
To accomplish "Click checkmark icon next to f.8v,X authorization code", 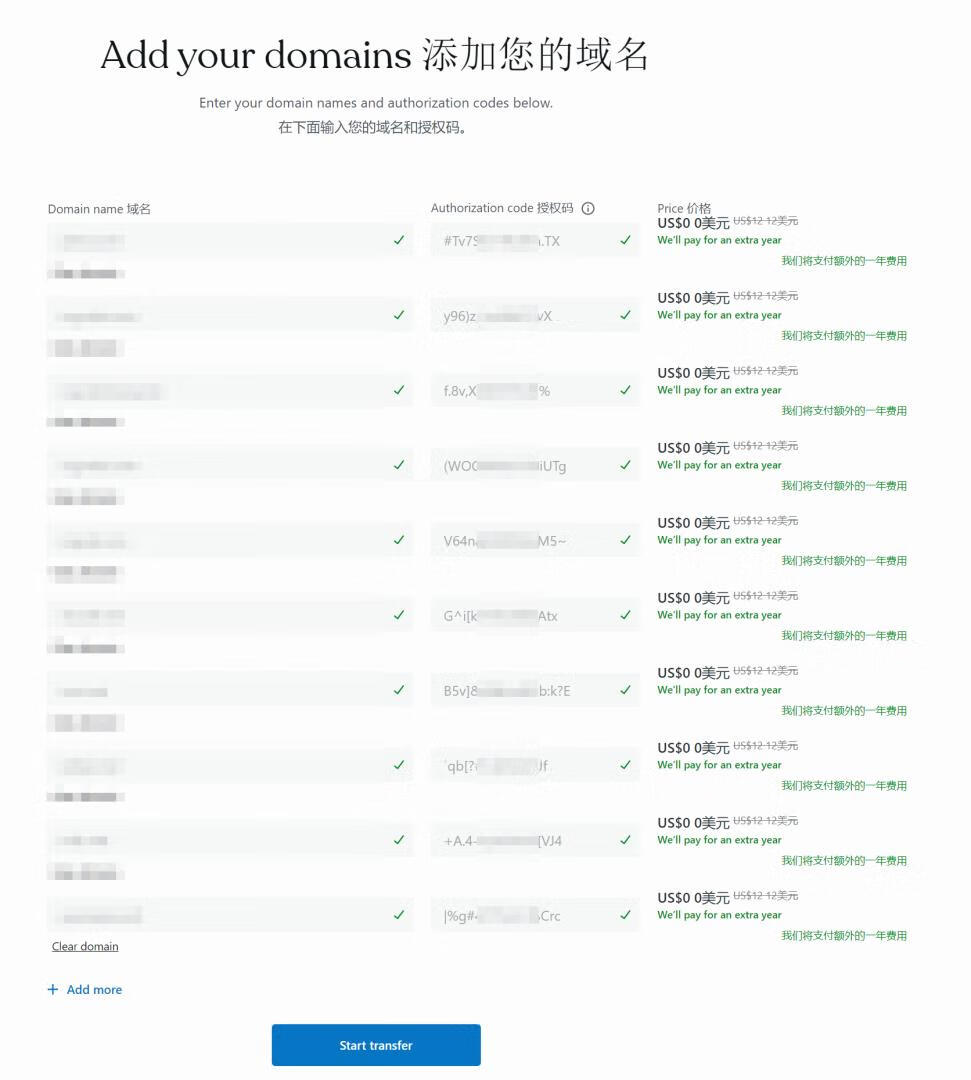I will click(626, 390).
